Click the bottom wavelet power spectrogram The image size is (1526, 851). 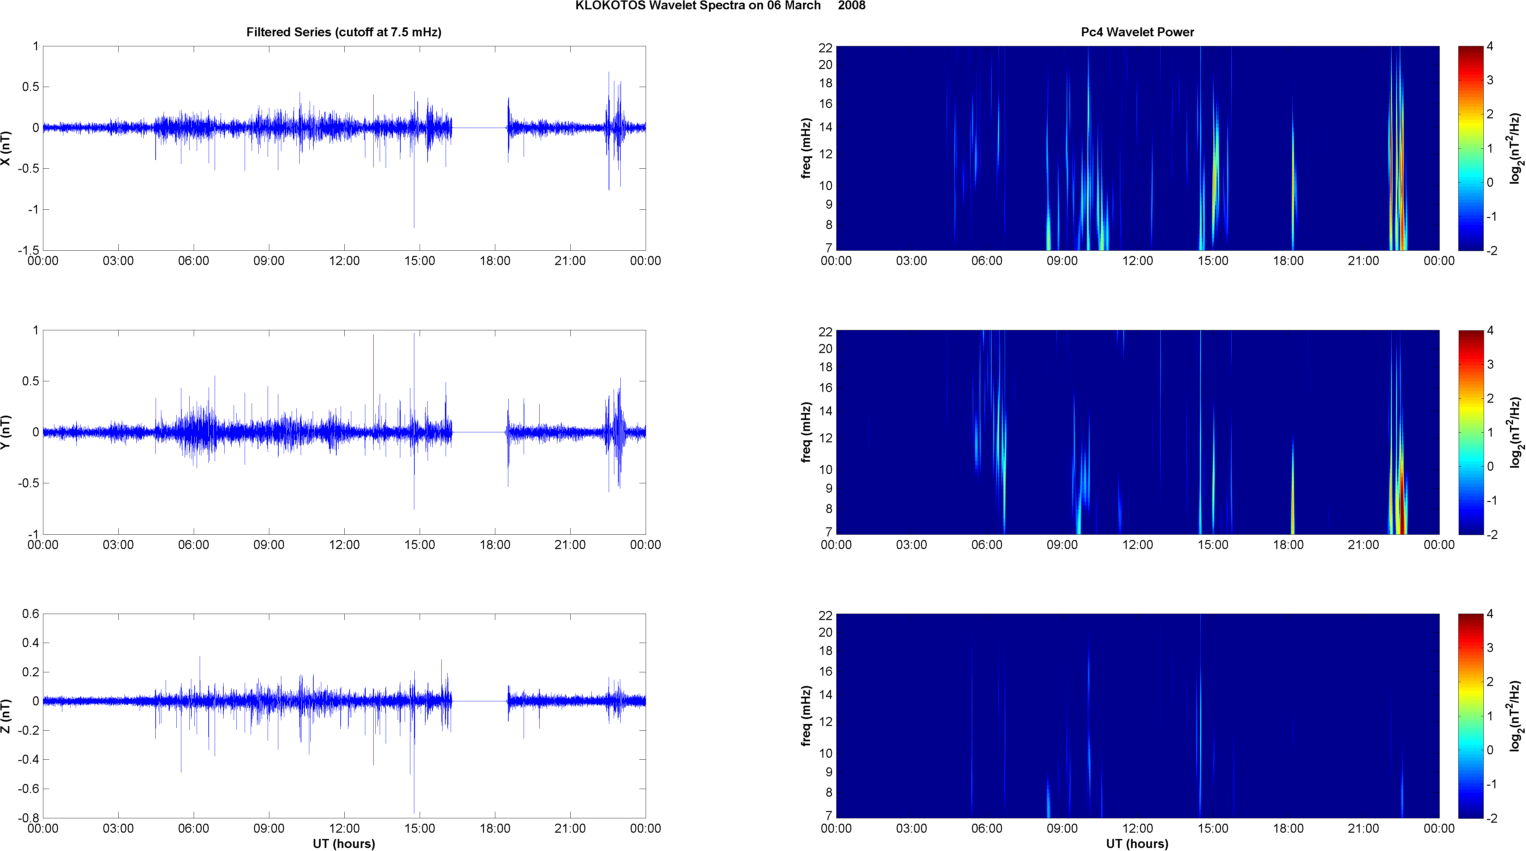click(x=1137, y=716)
